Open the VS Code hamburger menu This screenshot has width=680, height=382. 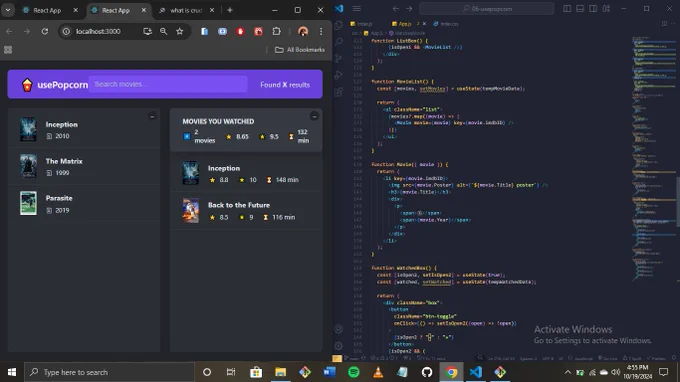click(x=356, y=8)
